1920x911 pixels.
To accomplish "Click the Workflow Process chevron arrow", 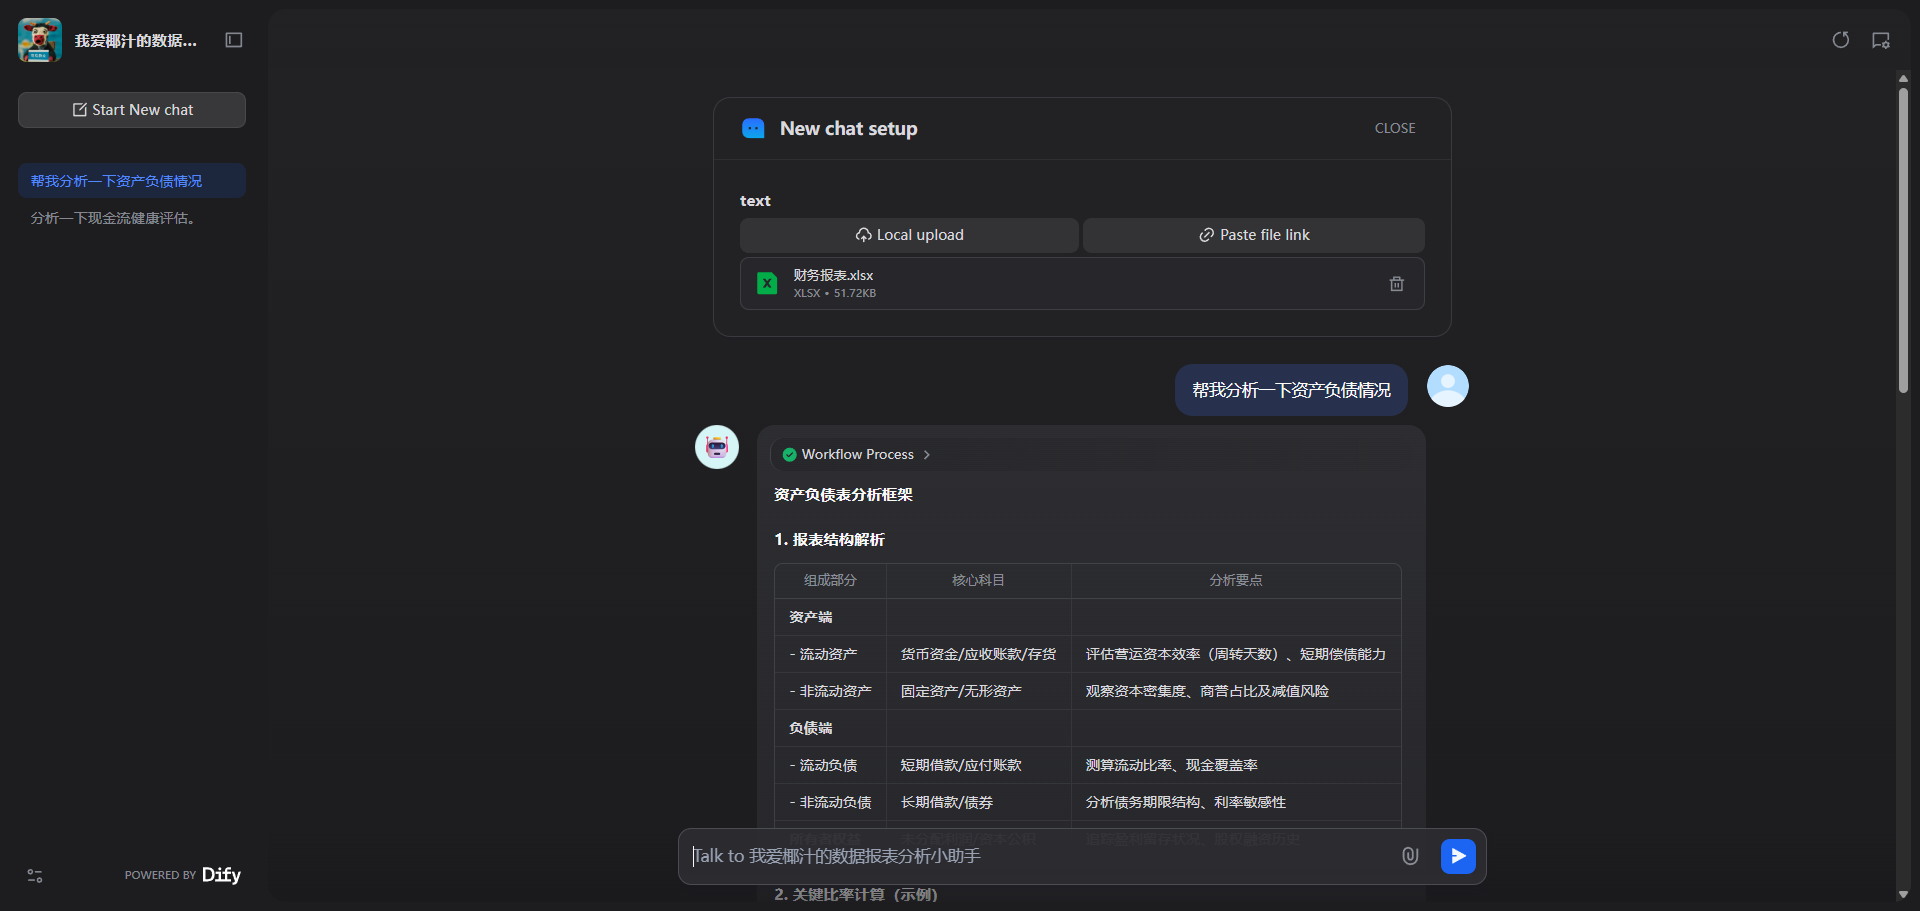I will (927, 454).
